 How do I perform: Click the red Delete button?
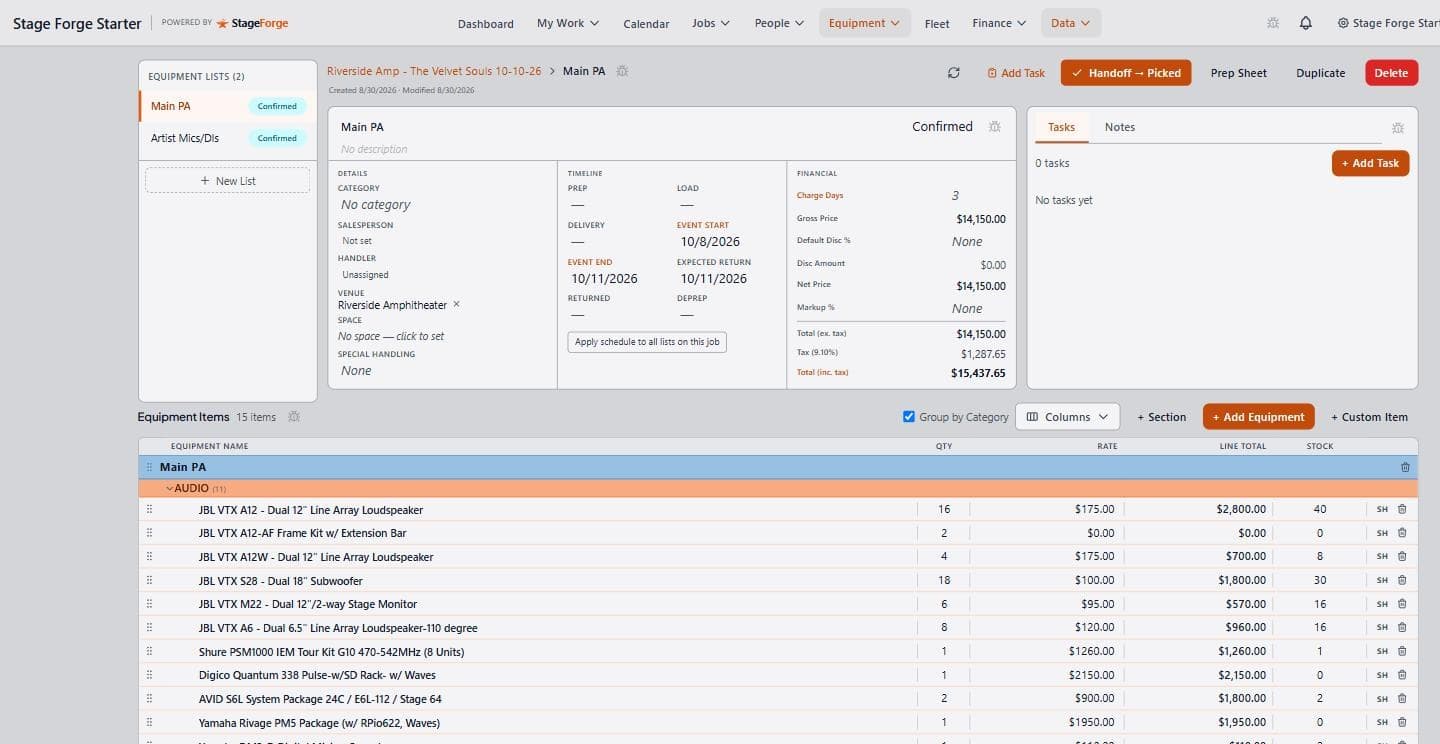[x=1391, y=73]
